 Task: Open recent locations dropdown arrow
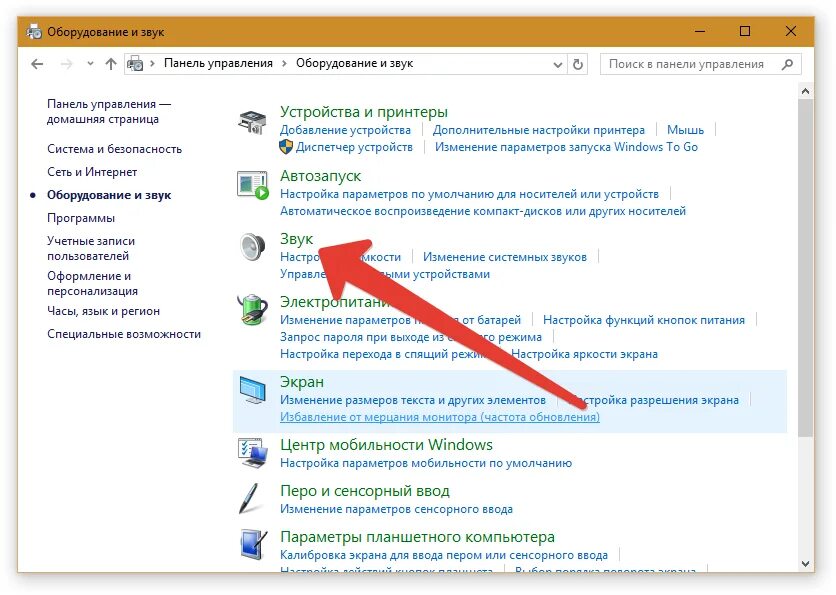[x=90, y=64]
